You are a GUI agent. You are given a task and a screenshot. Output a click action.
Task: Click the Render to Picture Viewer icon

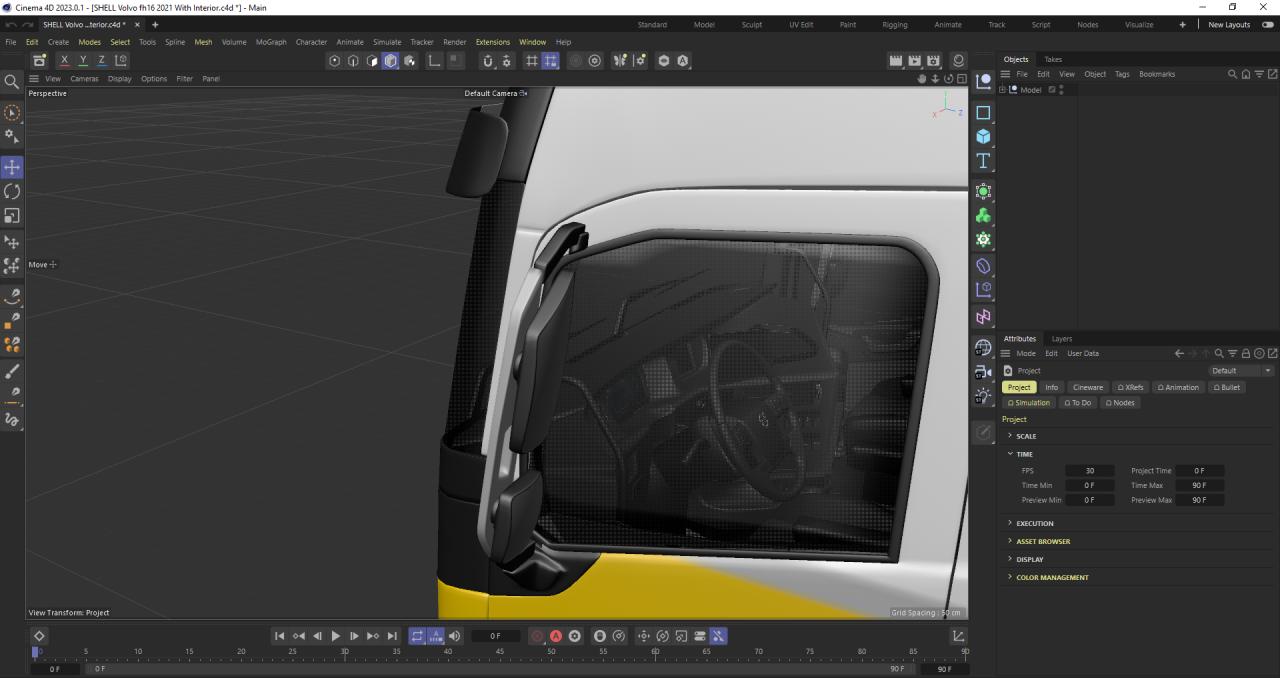(914, 61)
